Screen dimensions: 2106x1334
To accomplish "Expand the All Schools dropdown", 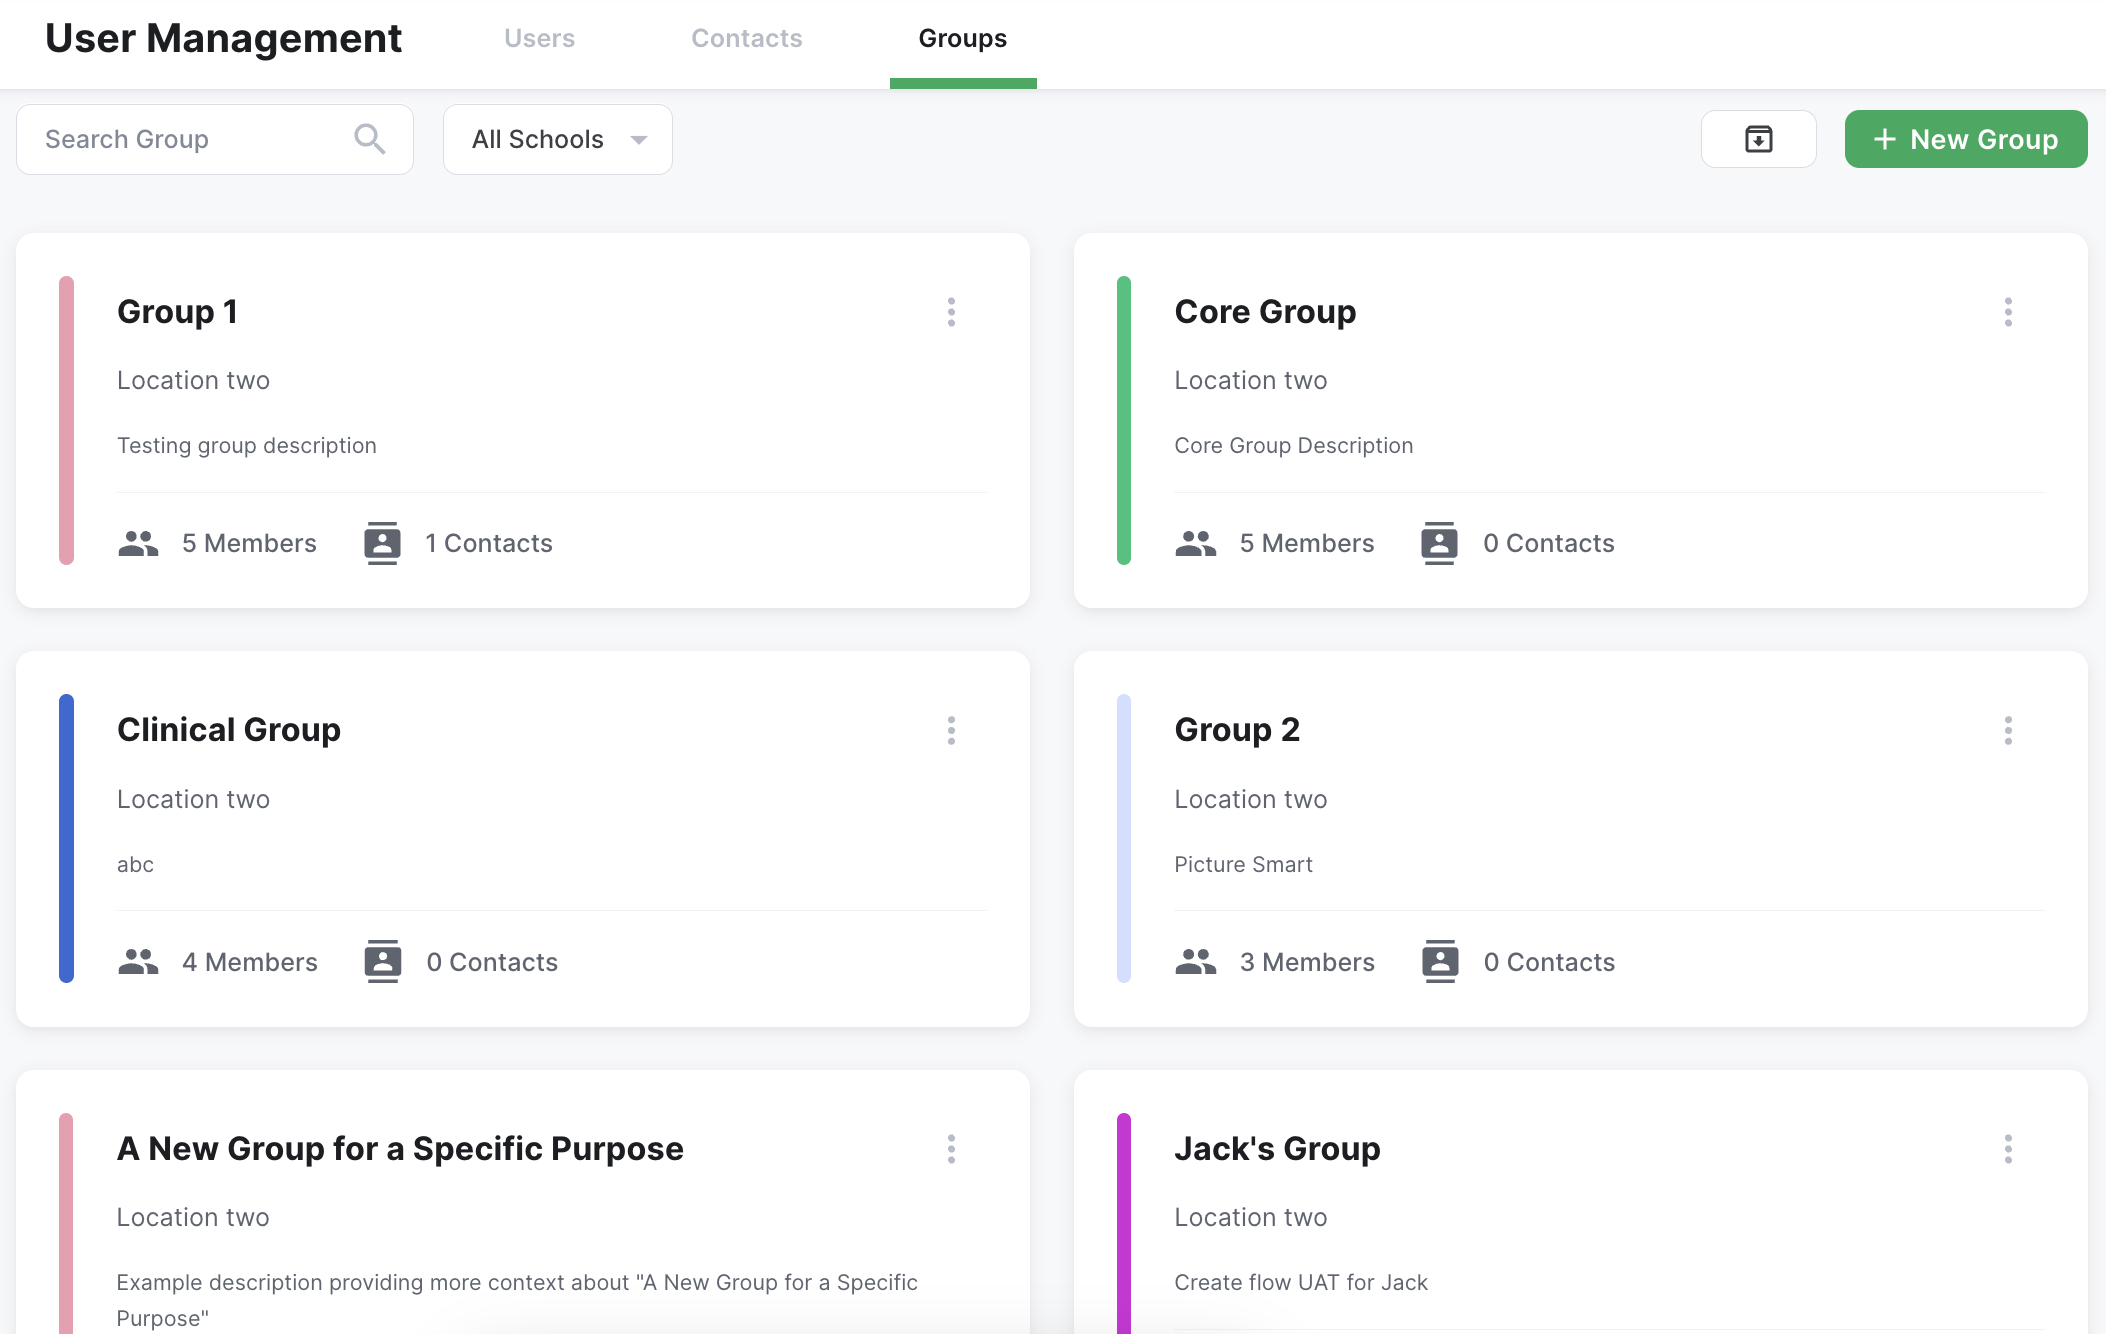I will (x=558, y=139).
